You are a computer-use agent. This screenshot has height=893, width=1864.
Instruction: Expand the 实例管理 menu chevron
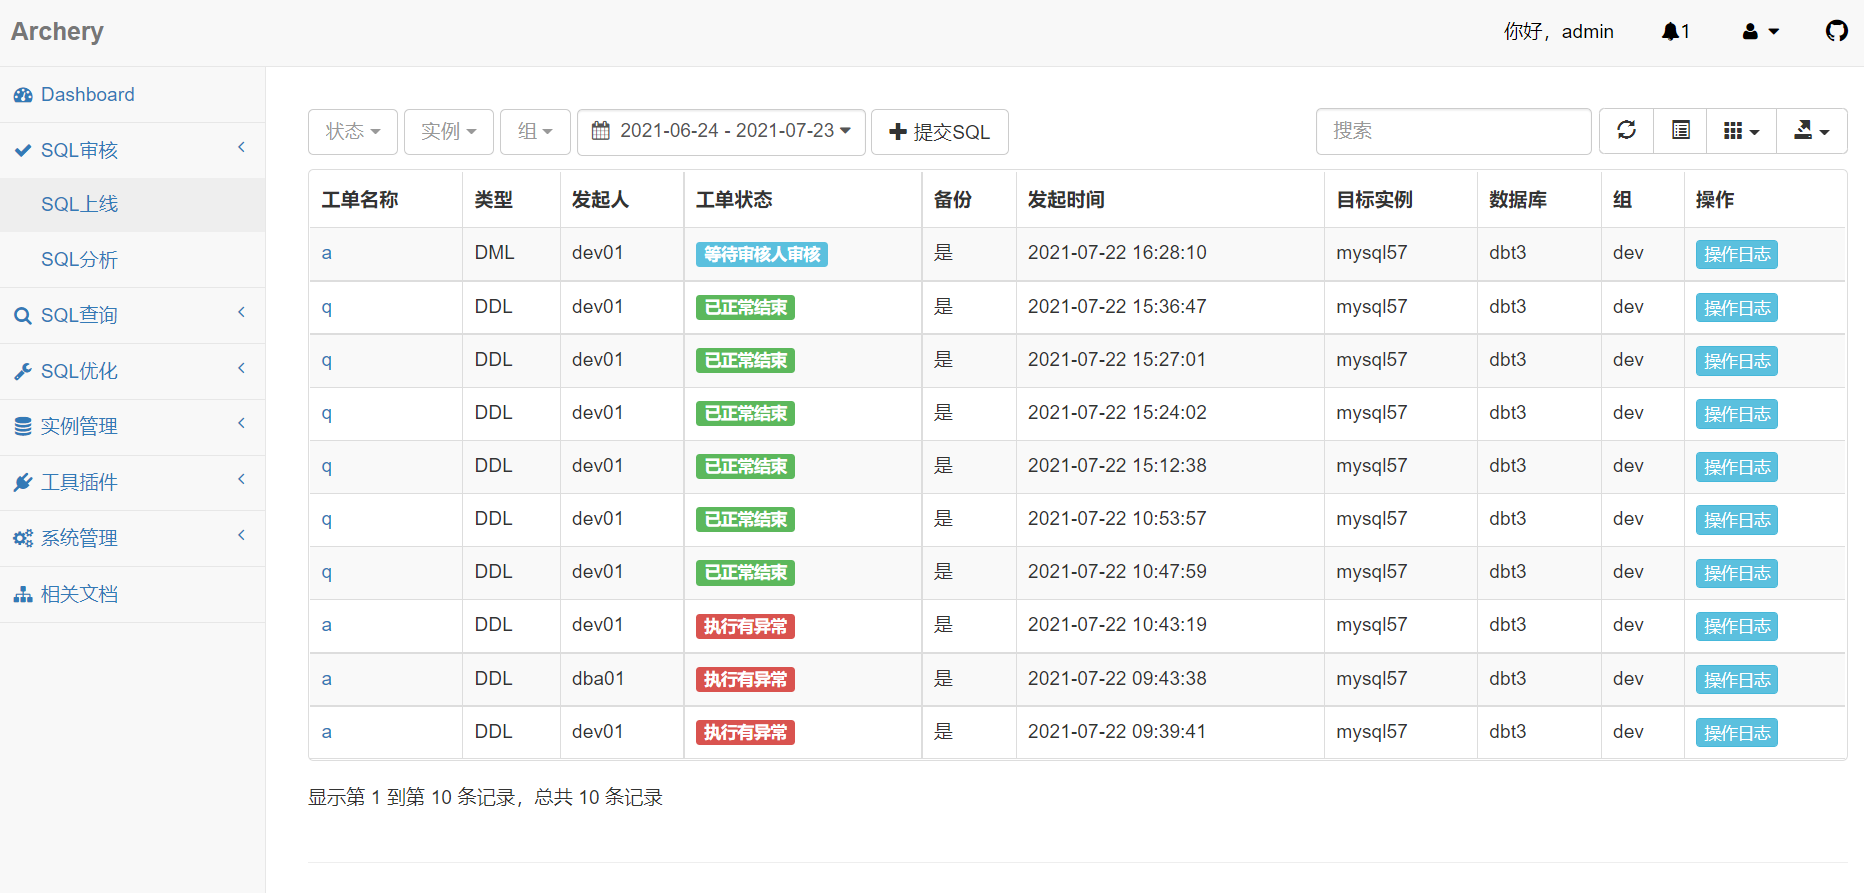pos(241,424)
